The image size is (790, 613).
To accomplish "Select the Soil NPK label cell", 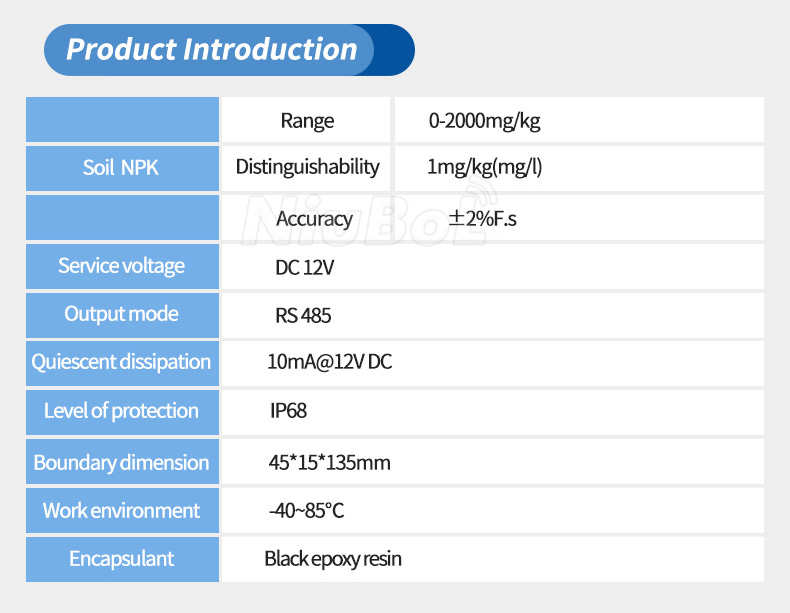I will pyautogui.click(x=121, y=168).
